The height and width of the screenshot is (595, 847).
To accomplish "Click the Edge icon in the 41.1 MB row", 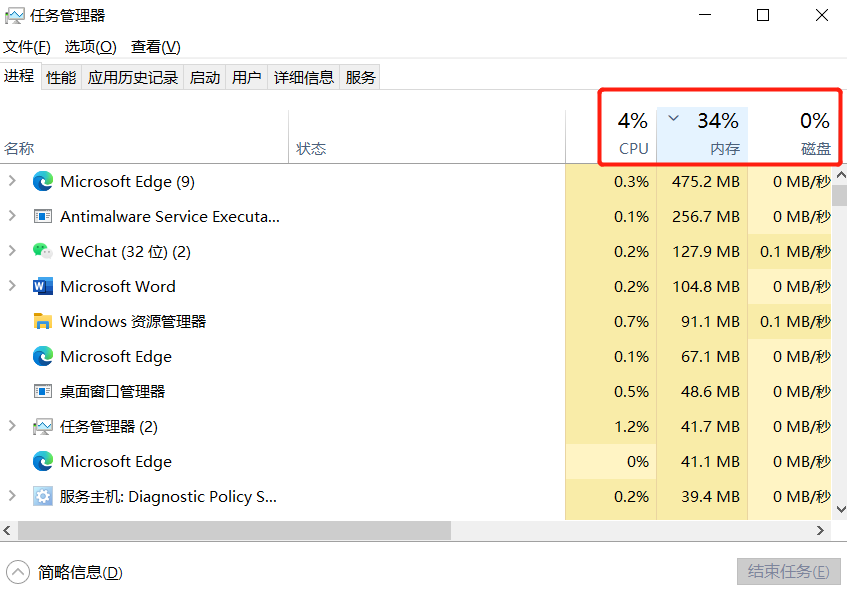I will 43,462.
